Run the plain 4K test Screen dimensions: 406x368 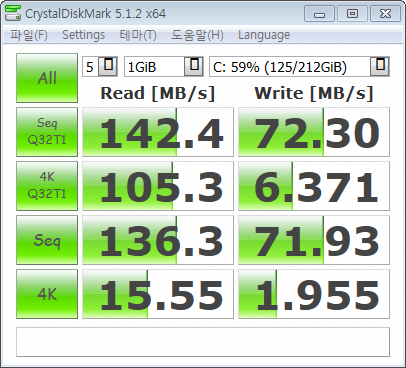click(x=47, y=294)
